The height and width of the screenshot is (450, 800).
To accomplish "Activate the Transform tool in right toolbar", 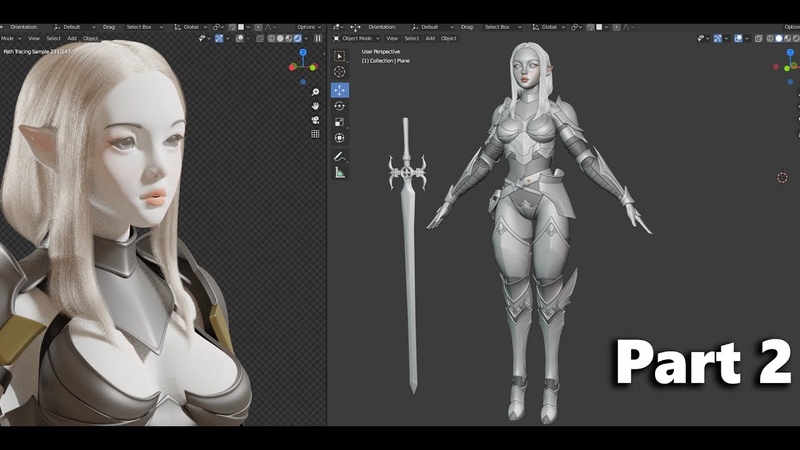I will point(339,138).
